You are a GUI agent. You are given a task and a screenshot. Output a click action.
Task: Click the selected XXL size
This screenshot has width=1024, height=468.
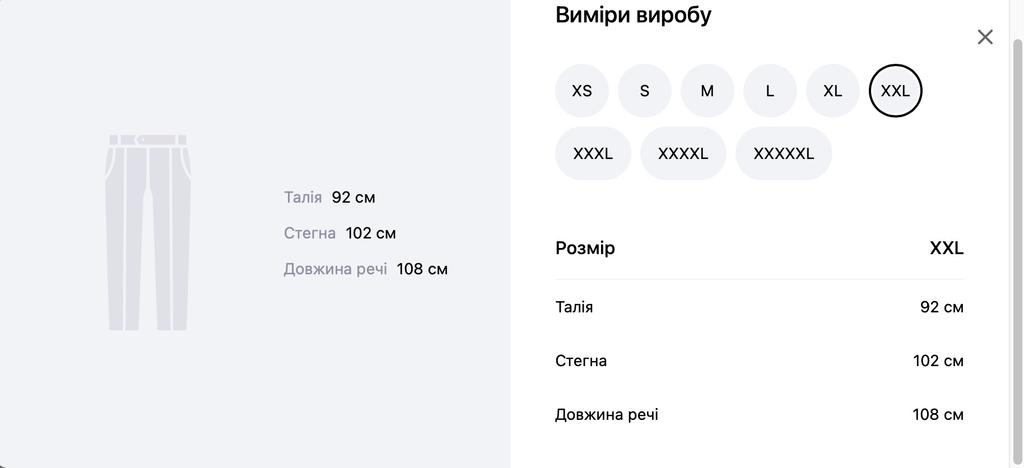tap(895, 91)
